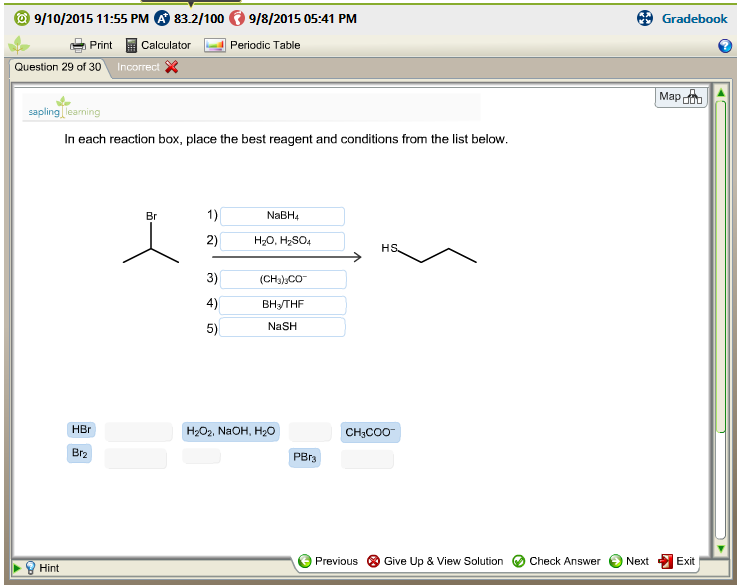Click Give Up & View Solution
Viewport: 743px width, 585px height.
pos(435,561)
